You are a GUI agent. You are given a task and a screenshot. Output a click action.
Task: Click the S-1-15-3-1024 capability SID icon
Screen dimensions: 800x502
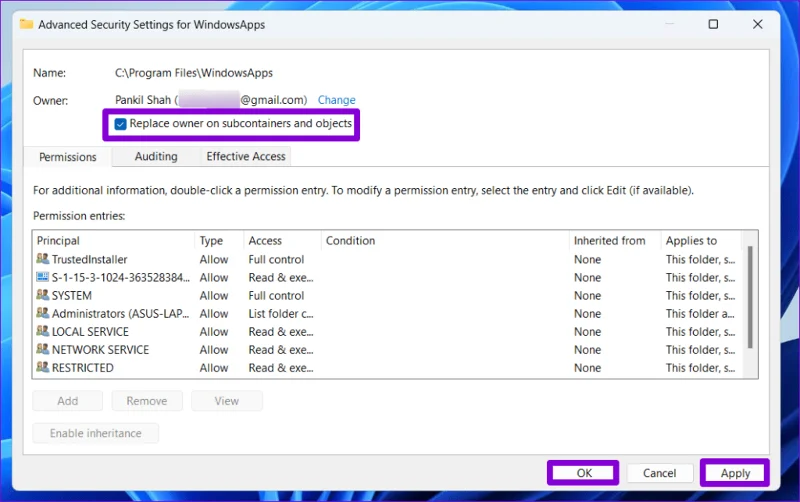pos(43,277)
